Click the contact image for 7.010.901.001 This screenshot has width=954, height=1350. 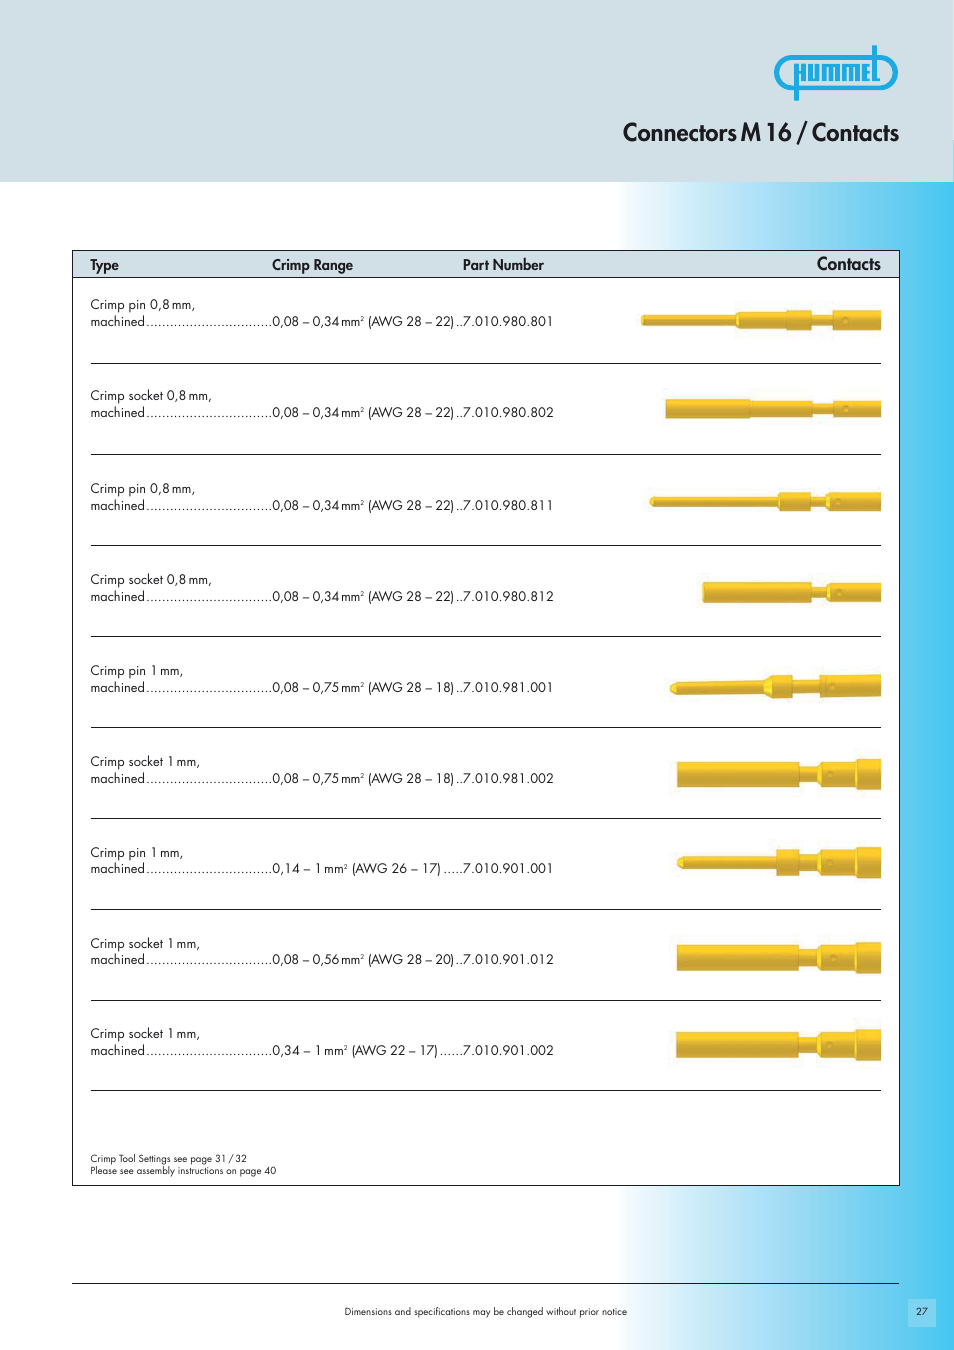pyautogui.click(x=779, y=862)
